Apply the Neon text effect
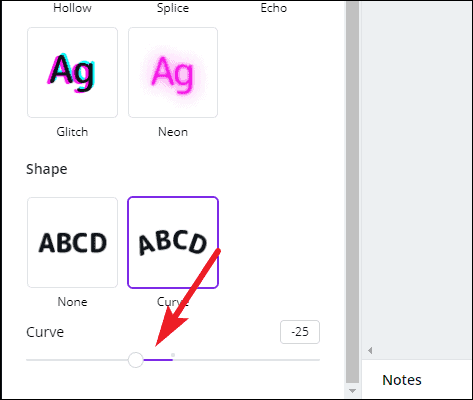The width and height of the screenshot is (473, 400). 173,72
